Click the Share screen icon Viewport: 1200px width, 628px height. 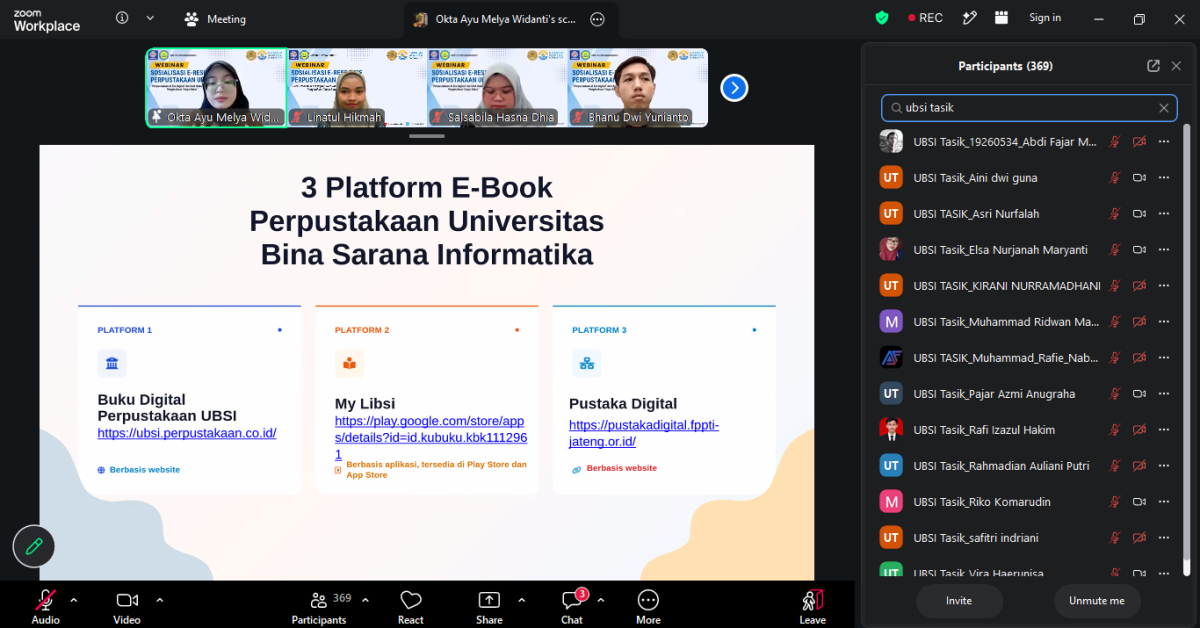tap(489, 600)
